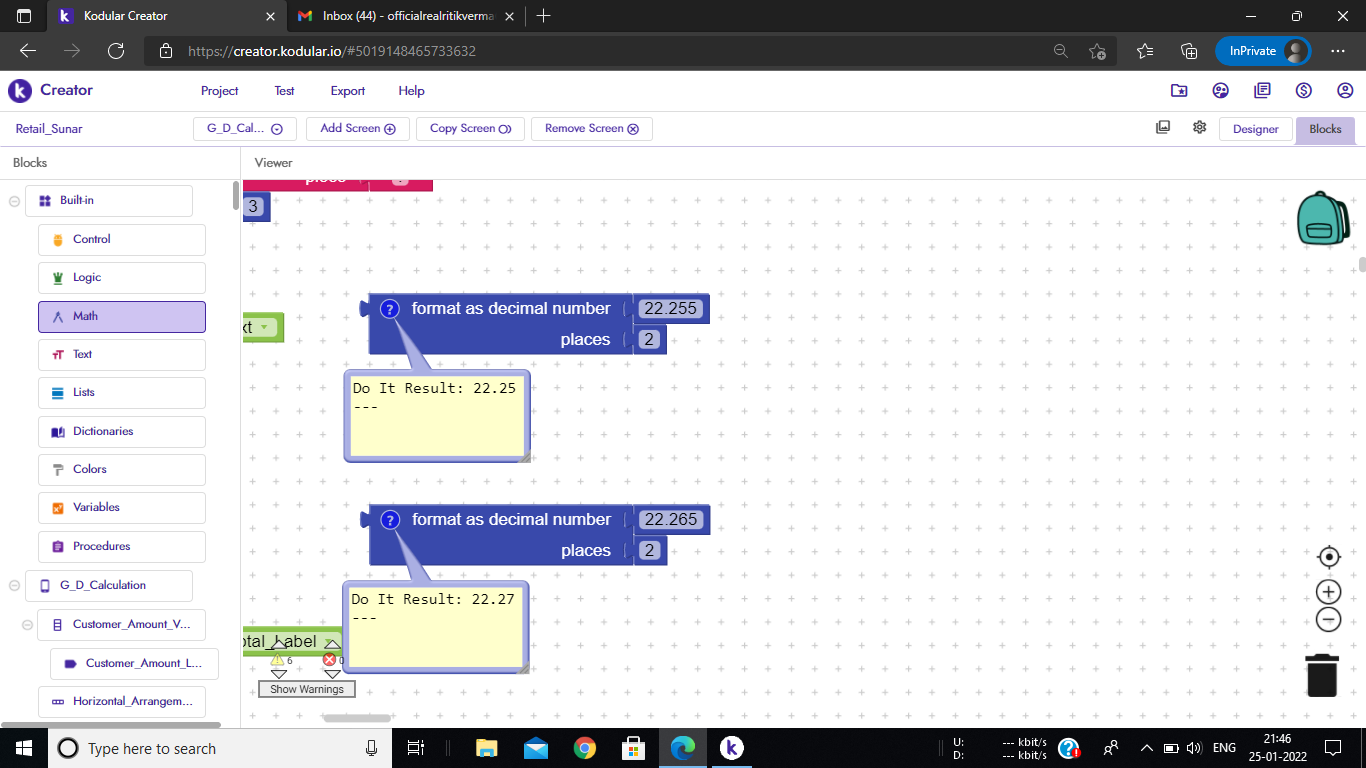Open the backpack in the Viewer
Image resolution: width=1366 pixels, height=768 pixels.
1324,218
